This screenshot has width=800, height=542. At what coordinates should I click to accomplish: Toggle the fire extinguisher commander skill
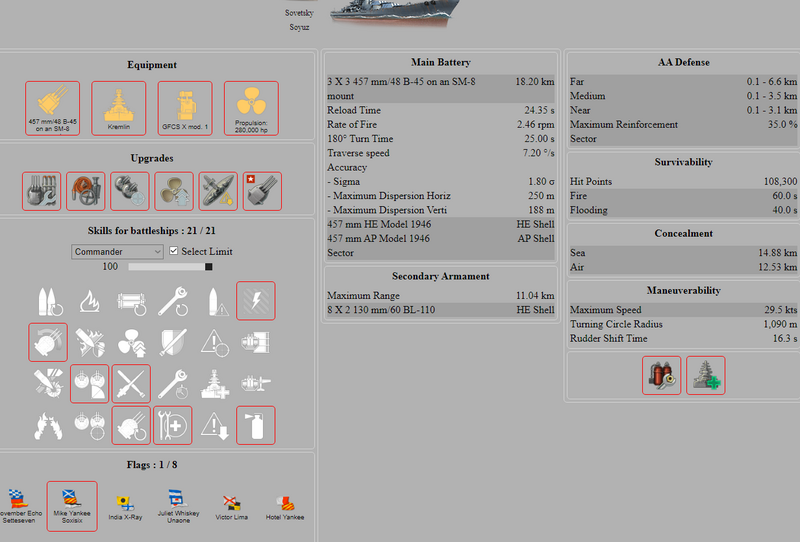(255, 425)
